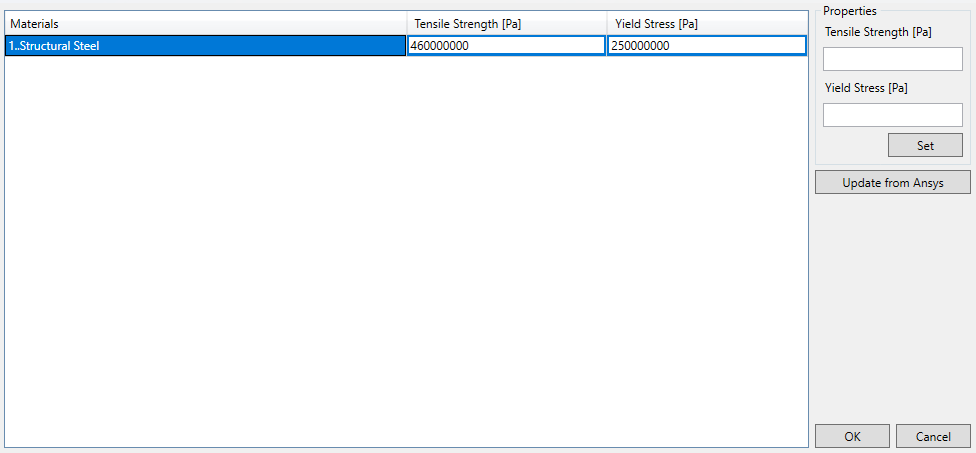Click the blank area under the Tensile Strength column
The height and width of the screenshot is (453, 976).
click(506, 250)
